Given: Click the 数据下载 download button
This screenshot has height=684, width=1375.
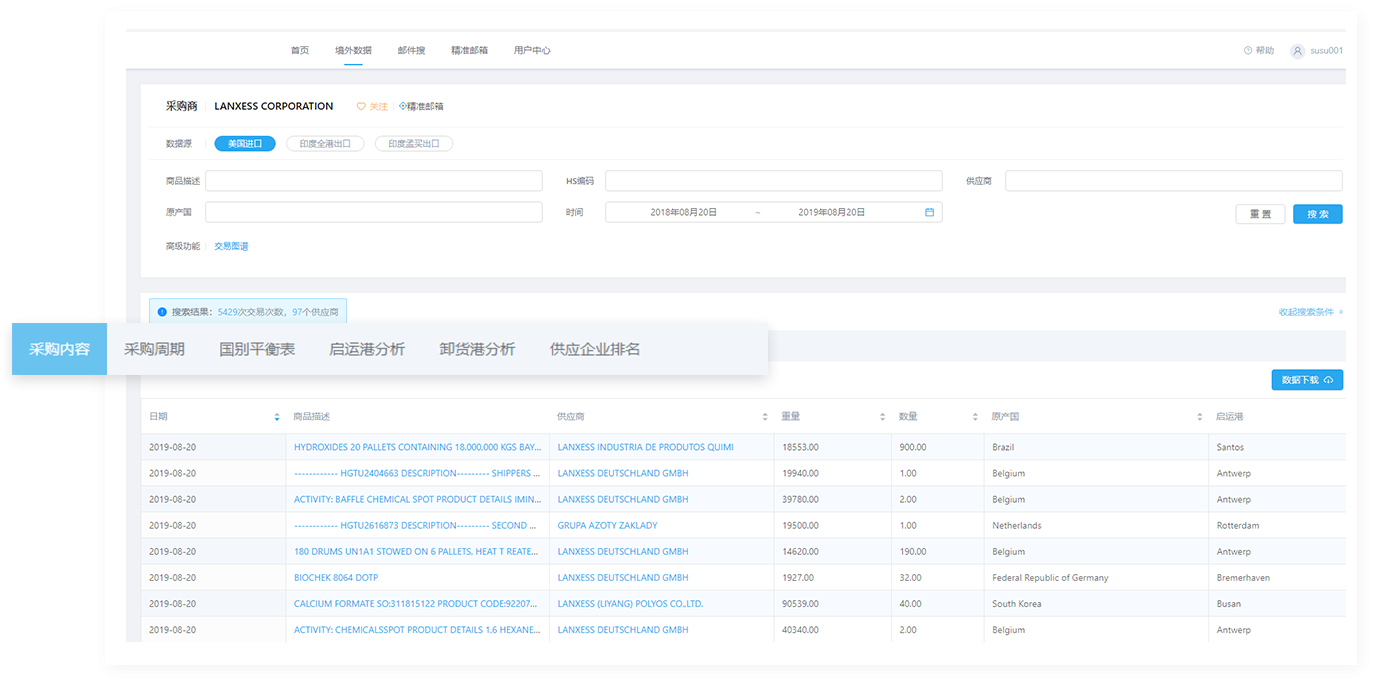Looking at the screenshot, I should [1307, 380].
